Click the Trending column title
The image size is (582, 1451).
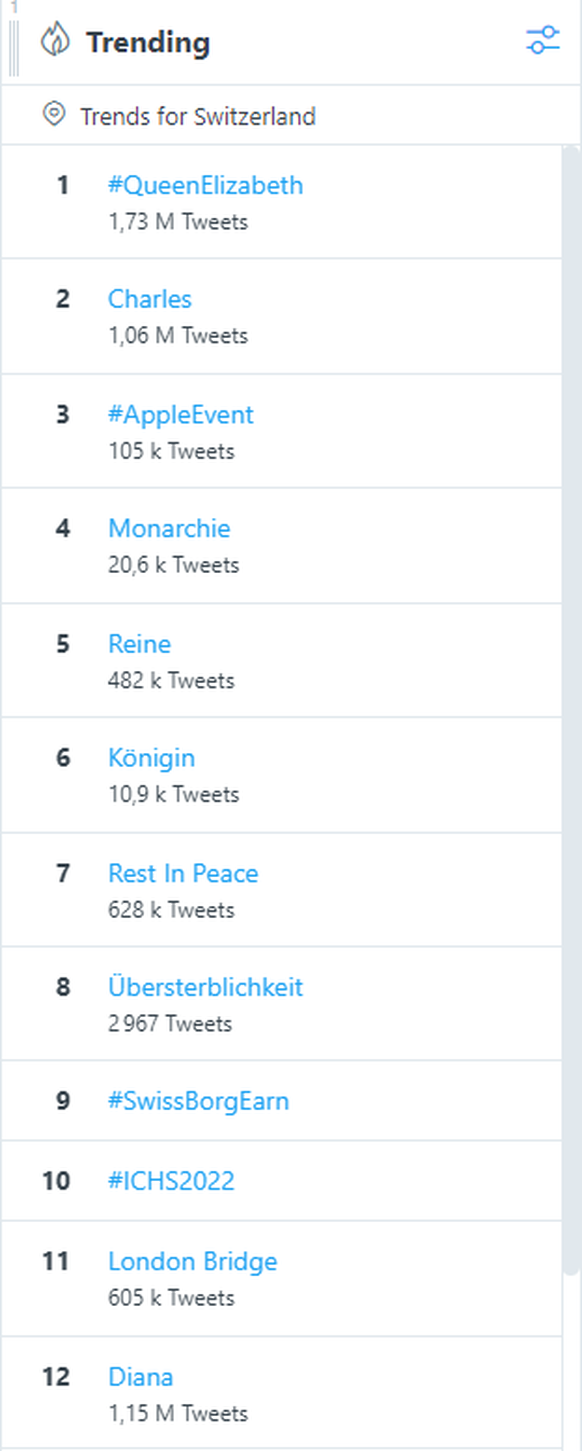click(148, 43)
